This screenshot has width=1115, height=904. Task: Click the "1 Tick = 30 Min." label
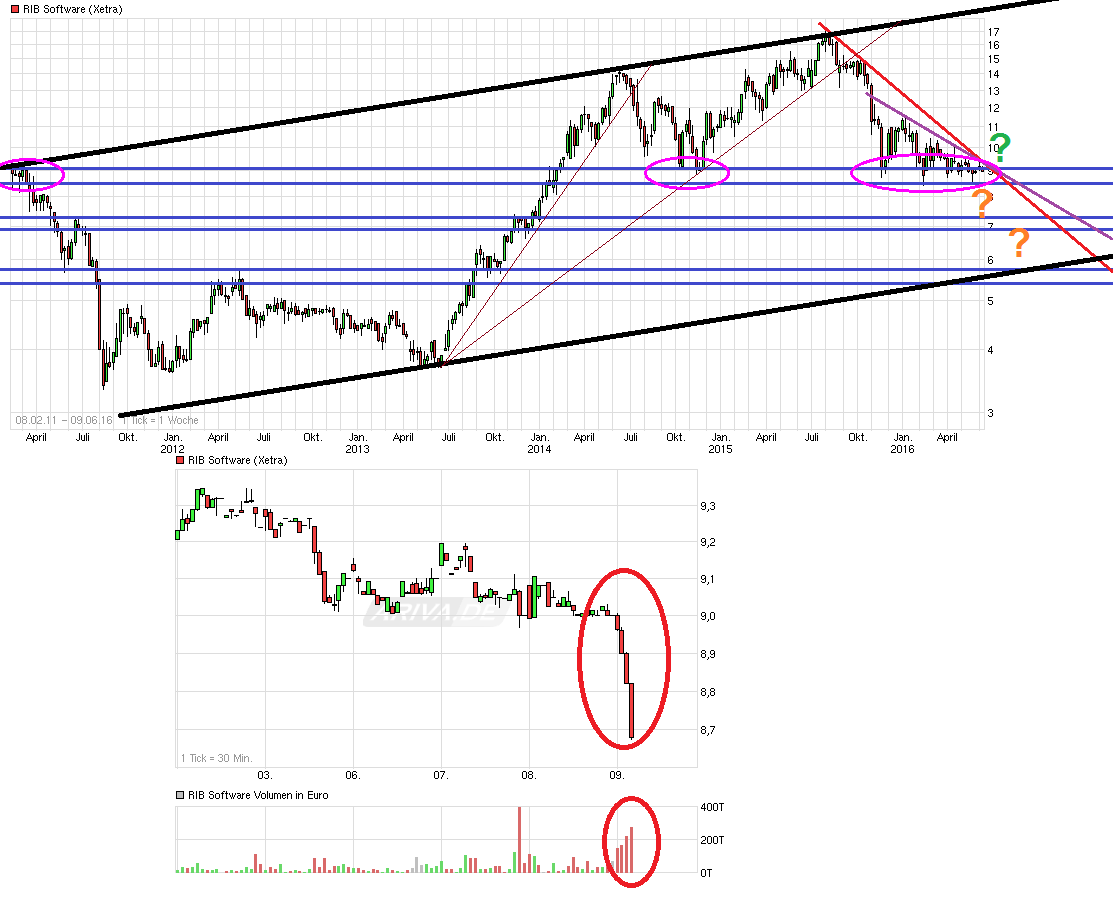click(217, 758)
